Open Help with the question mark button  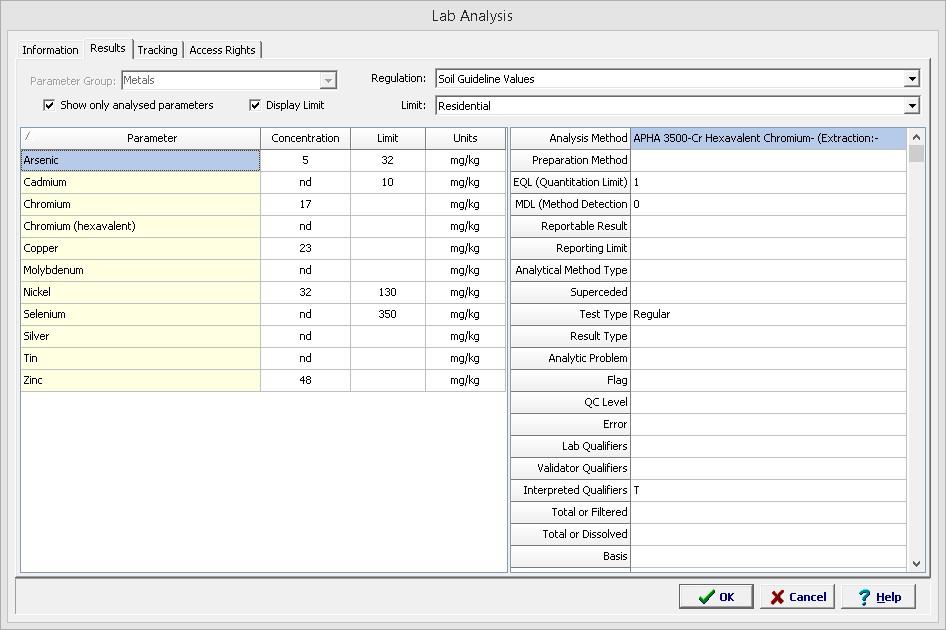[878, 597]
